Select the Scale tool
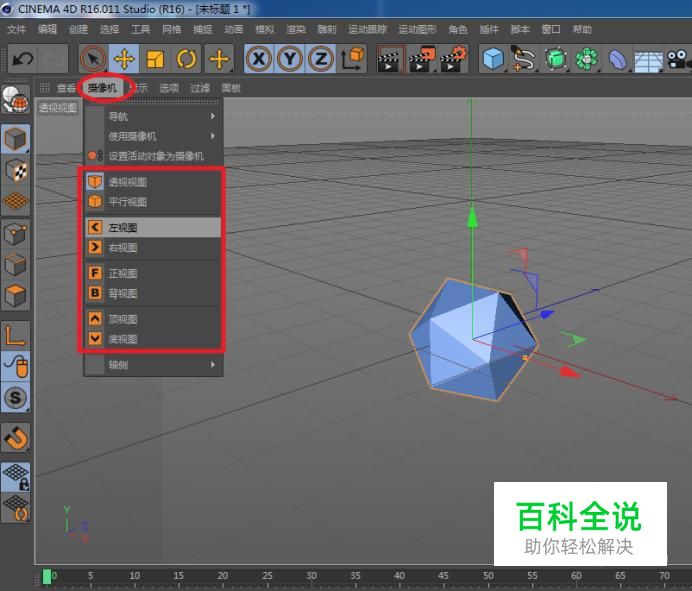This screenshot has width=692, height=591. tap(155, 59)
